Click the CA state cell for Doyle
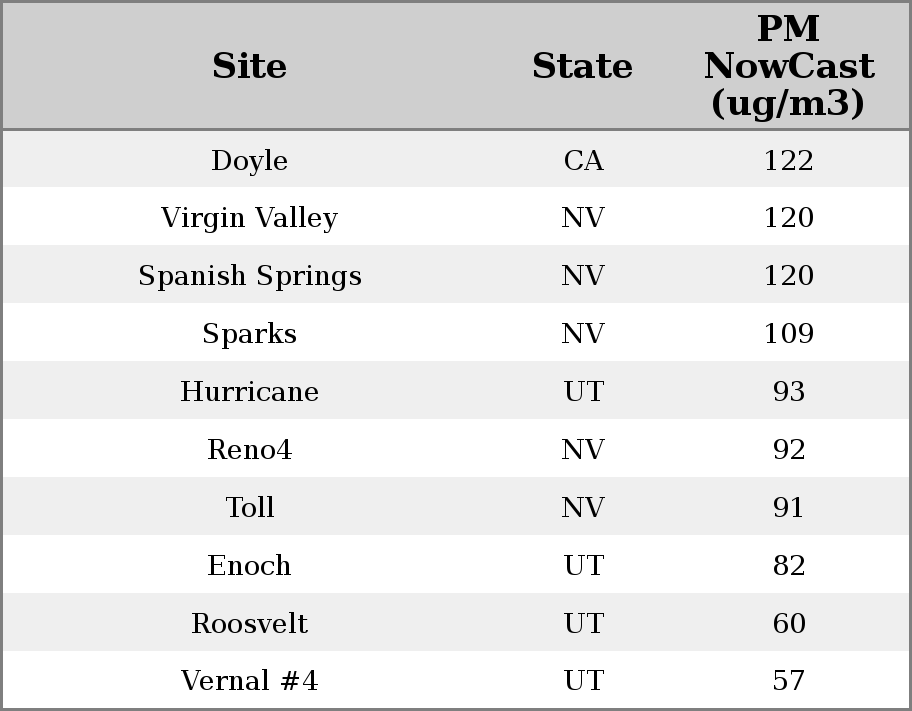The width and height of the screenshot is (912, 711). 583,161
